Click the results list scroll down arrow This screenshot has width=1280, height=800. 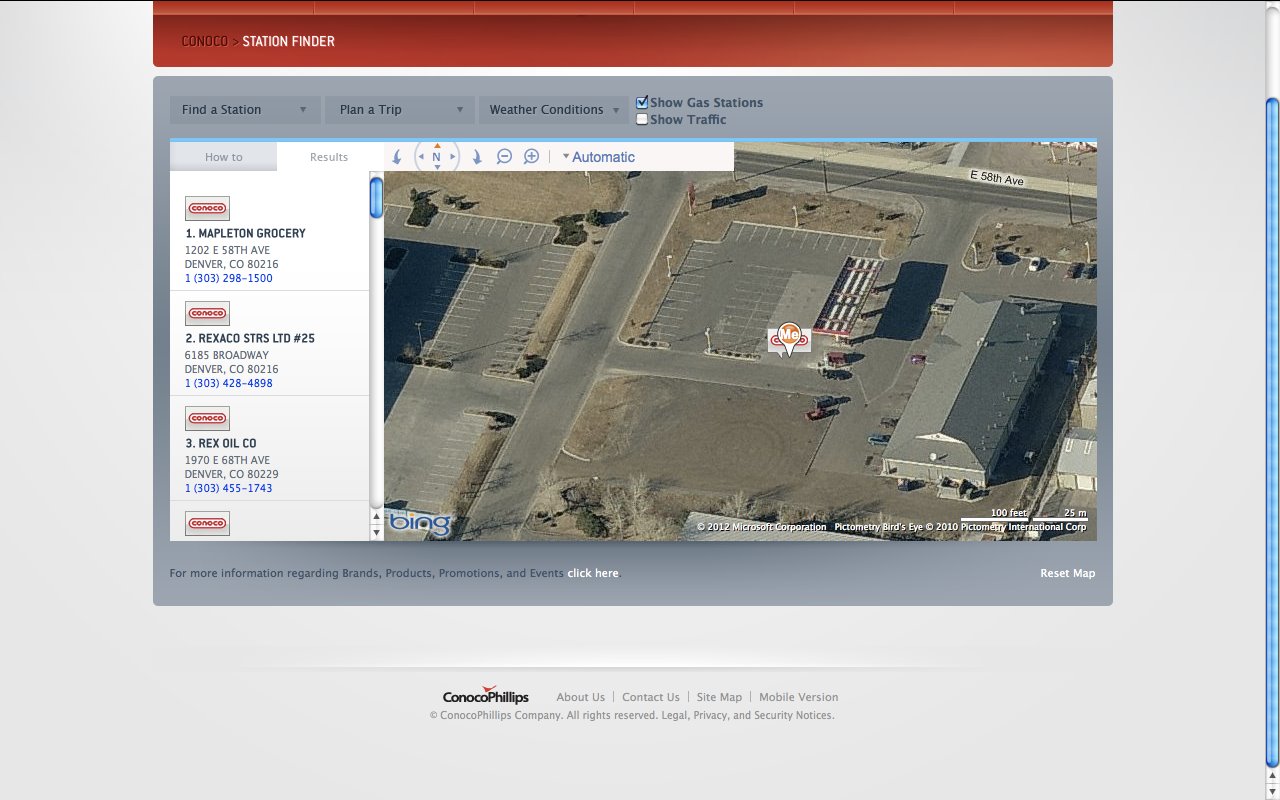(x=377, y=532)
